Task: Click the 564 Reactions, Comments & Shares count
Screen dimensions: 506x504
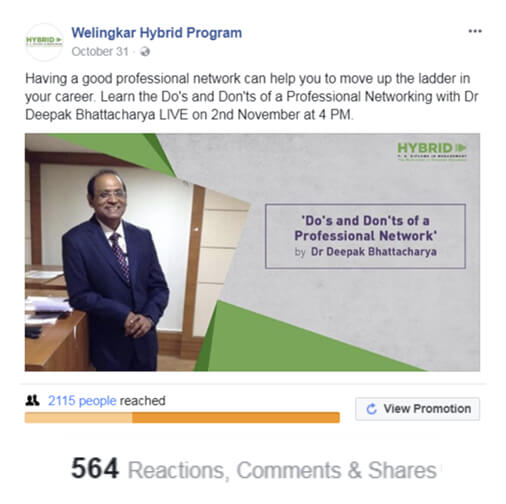Action: (x=254, y=469)
